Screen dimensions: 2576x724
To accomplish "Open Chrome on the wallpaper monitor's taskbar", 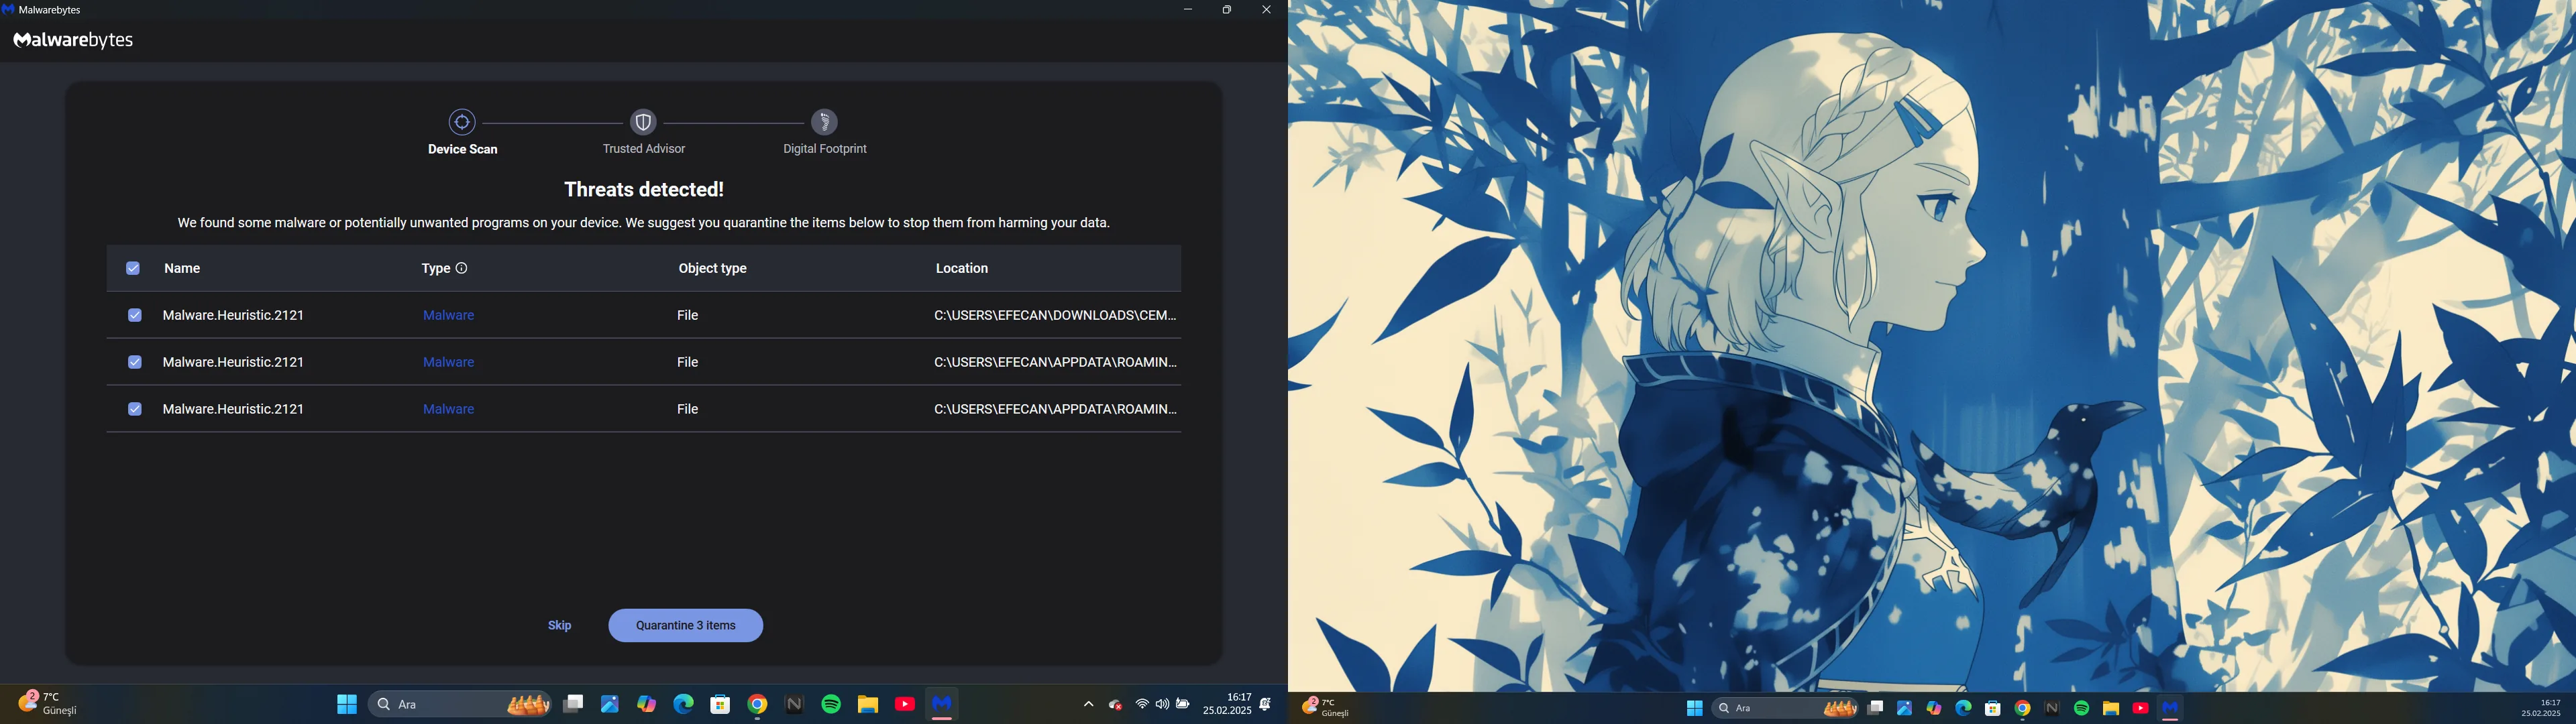I will (2023, 709).
